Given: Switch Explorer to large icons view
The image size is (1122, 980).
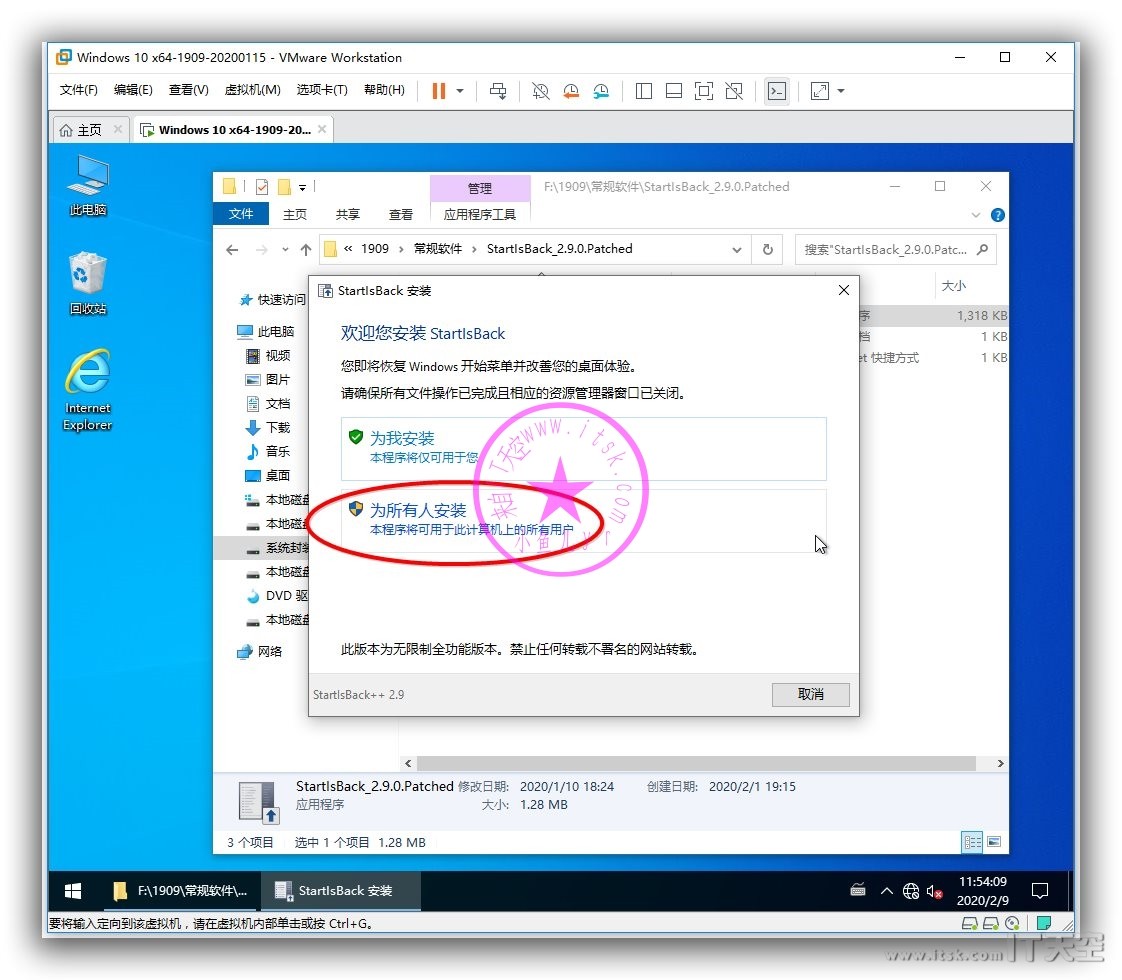Looking at the screenshot, I should pyautogui.click(x=994, y=842).
